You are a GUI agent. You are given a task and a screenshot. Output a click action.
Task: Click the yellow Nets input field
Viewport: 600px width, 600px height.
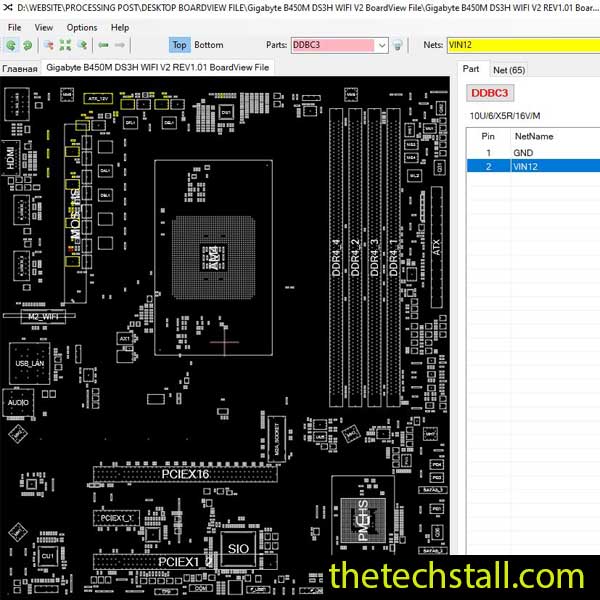click(520, 45)
